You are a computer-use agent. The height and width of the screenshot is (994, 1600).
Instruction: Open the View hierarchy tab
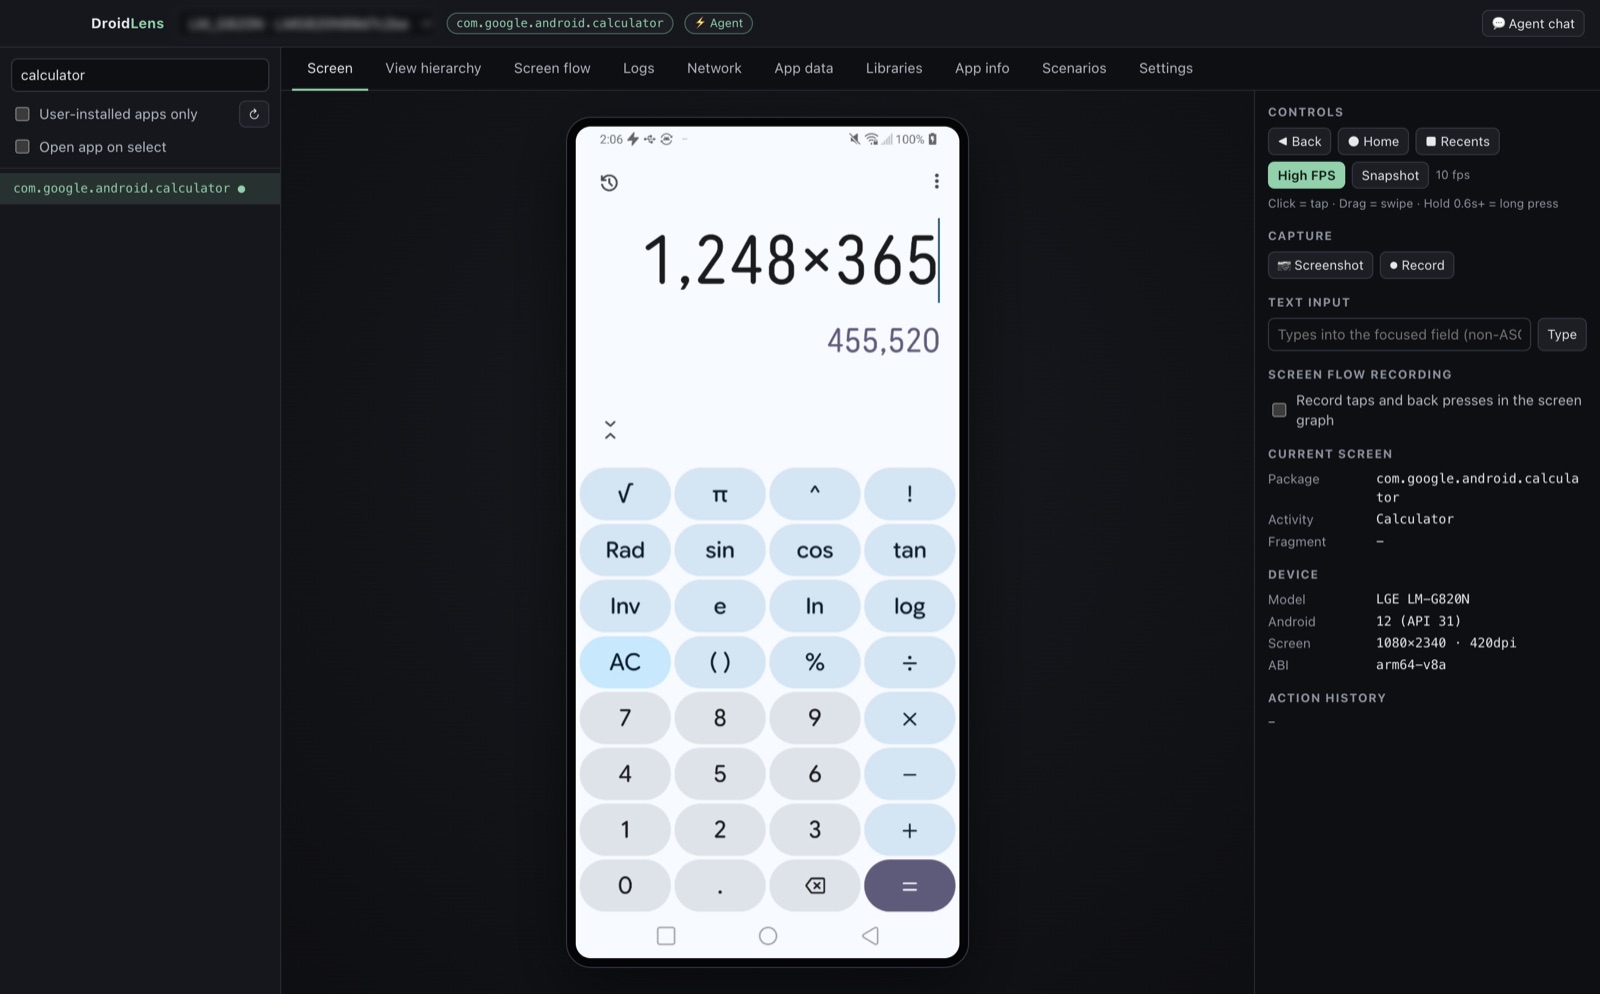click(433, 68)
